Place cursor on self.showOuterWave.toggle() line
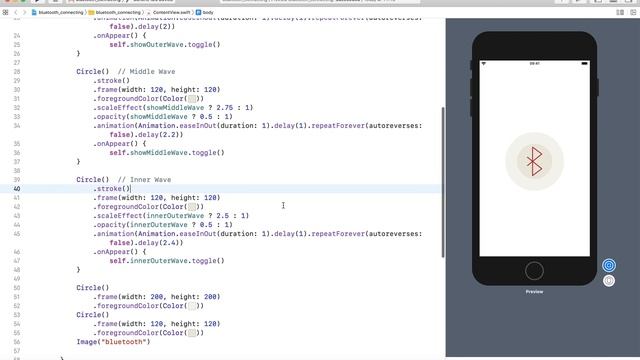640x360 pixels. point(164,44)
